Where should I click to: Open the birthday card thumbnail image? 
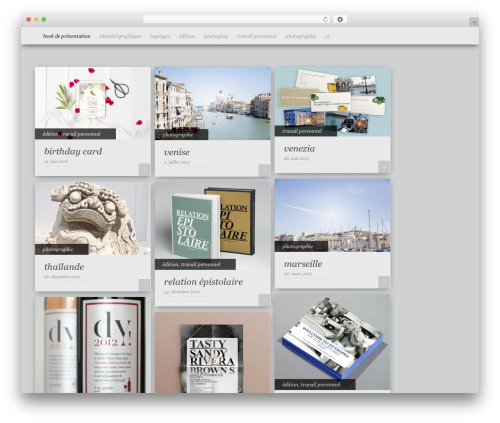pos(93,103)
